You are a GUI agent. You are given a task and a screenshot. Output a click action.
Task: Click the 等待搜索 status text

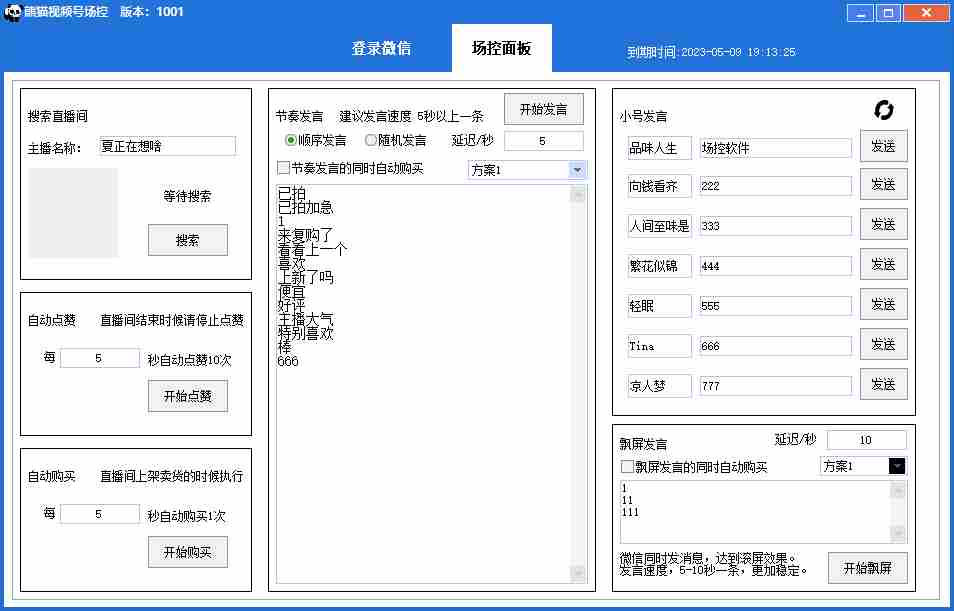click(x=187, y=197)
